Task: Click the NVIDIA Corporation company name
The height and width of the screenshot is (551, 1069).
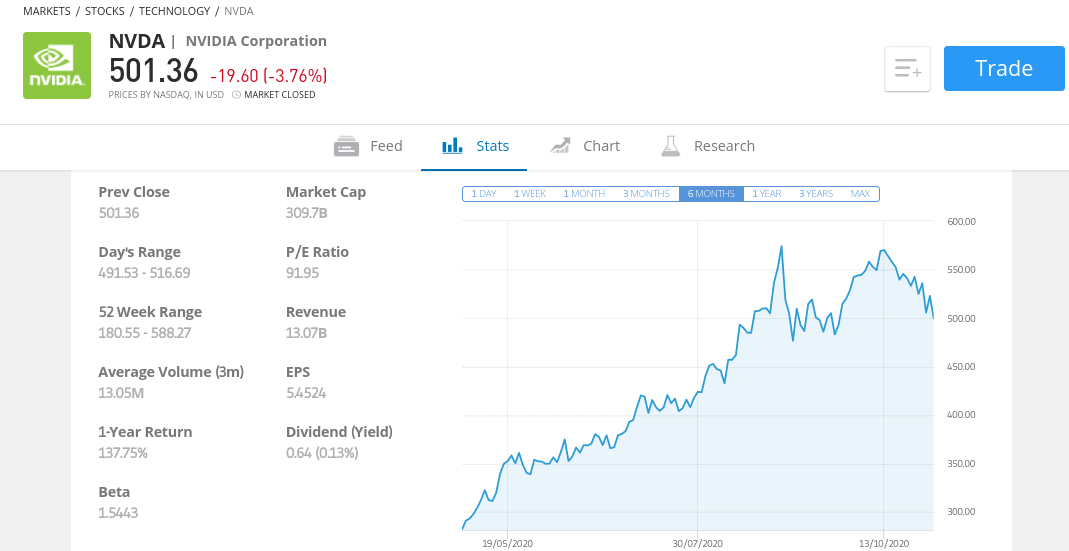Action: pos(256,41)
